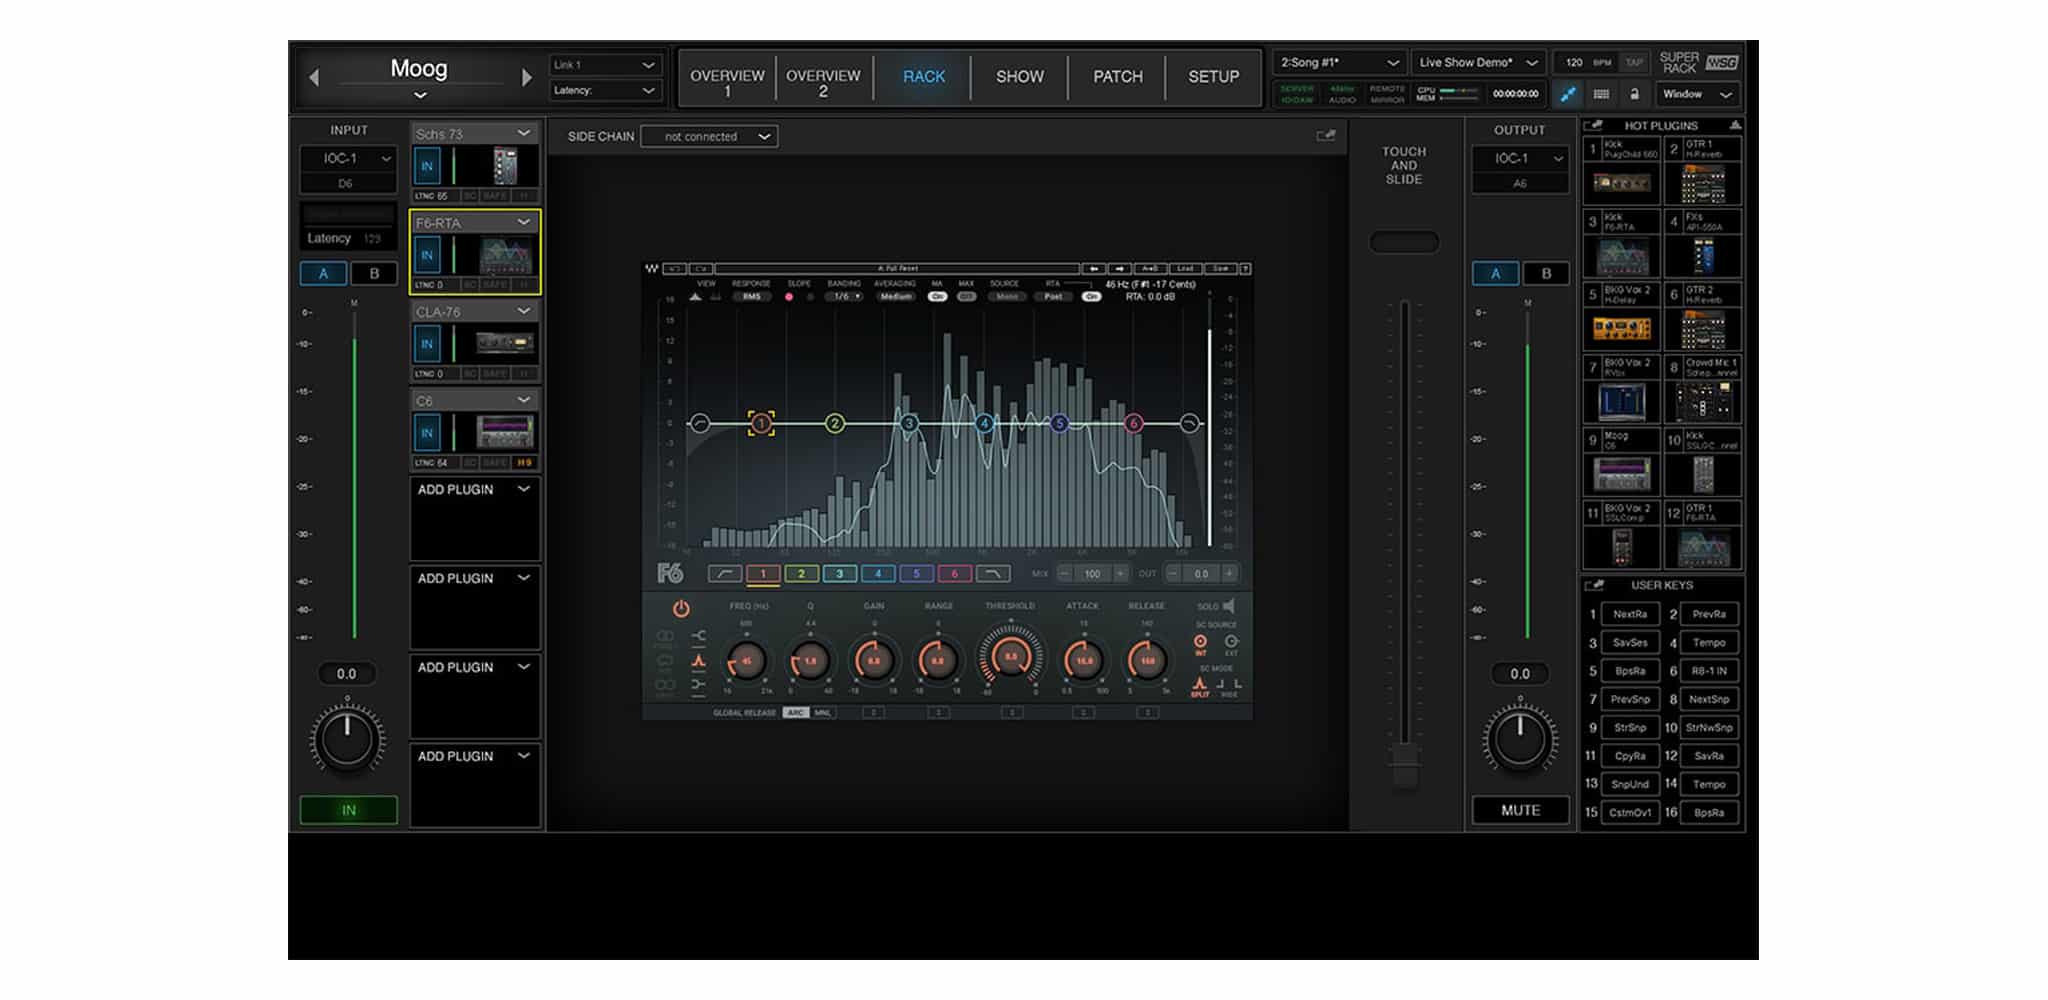
Task: Open the Patch tab
Action: coord(1117,77)
